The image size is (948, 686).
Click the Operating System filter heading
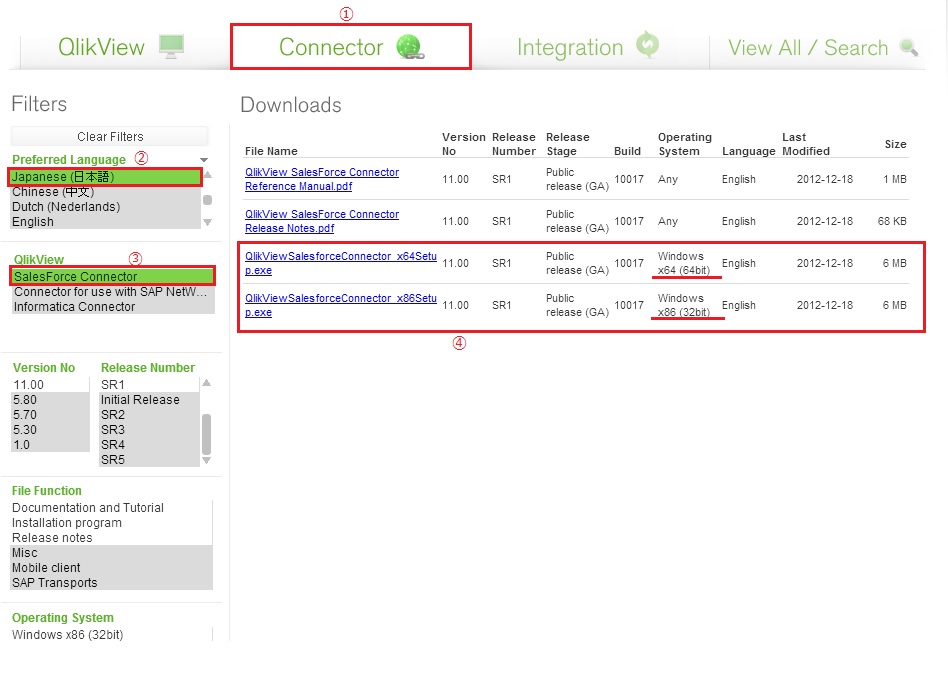[x=63, y=618]
